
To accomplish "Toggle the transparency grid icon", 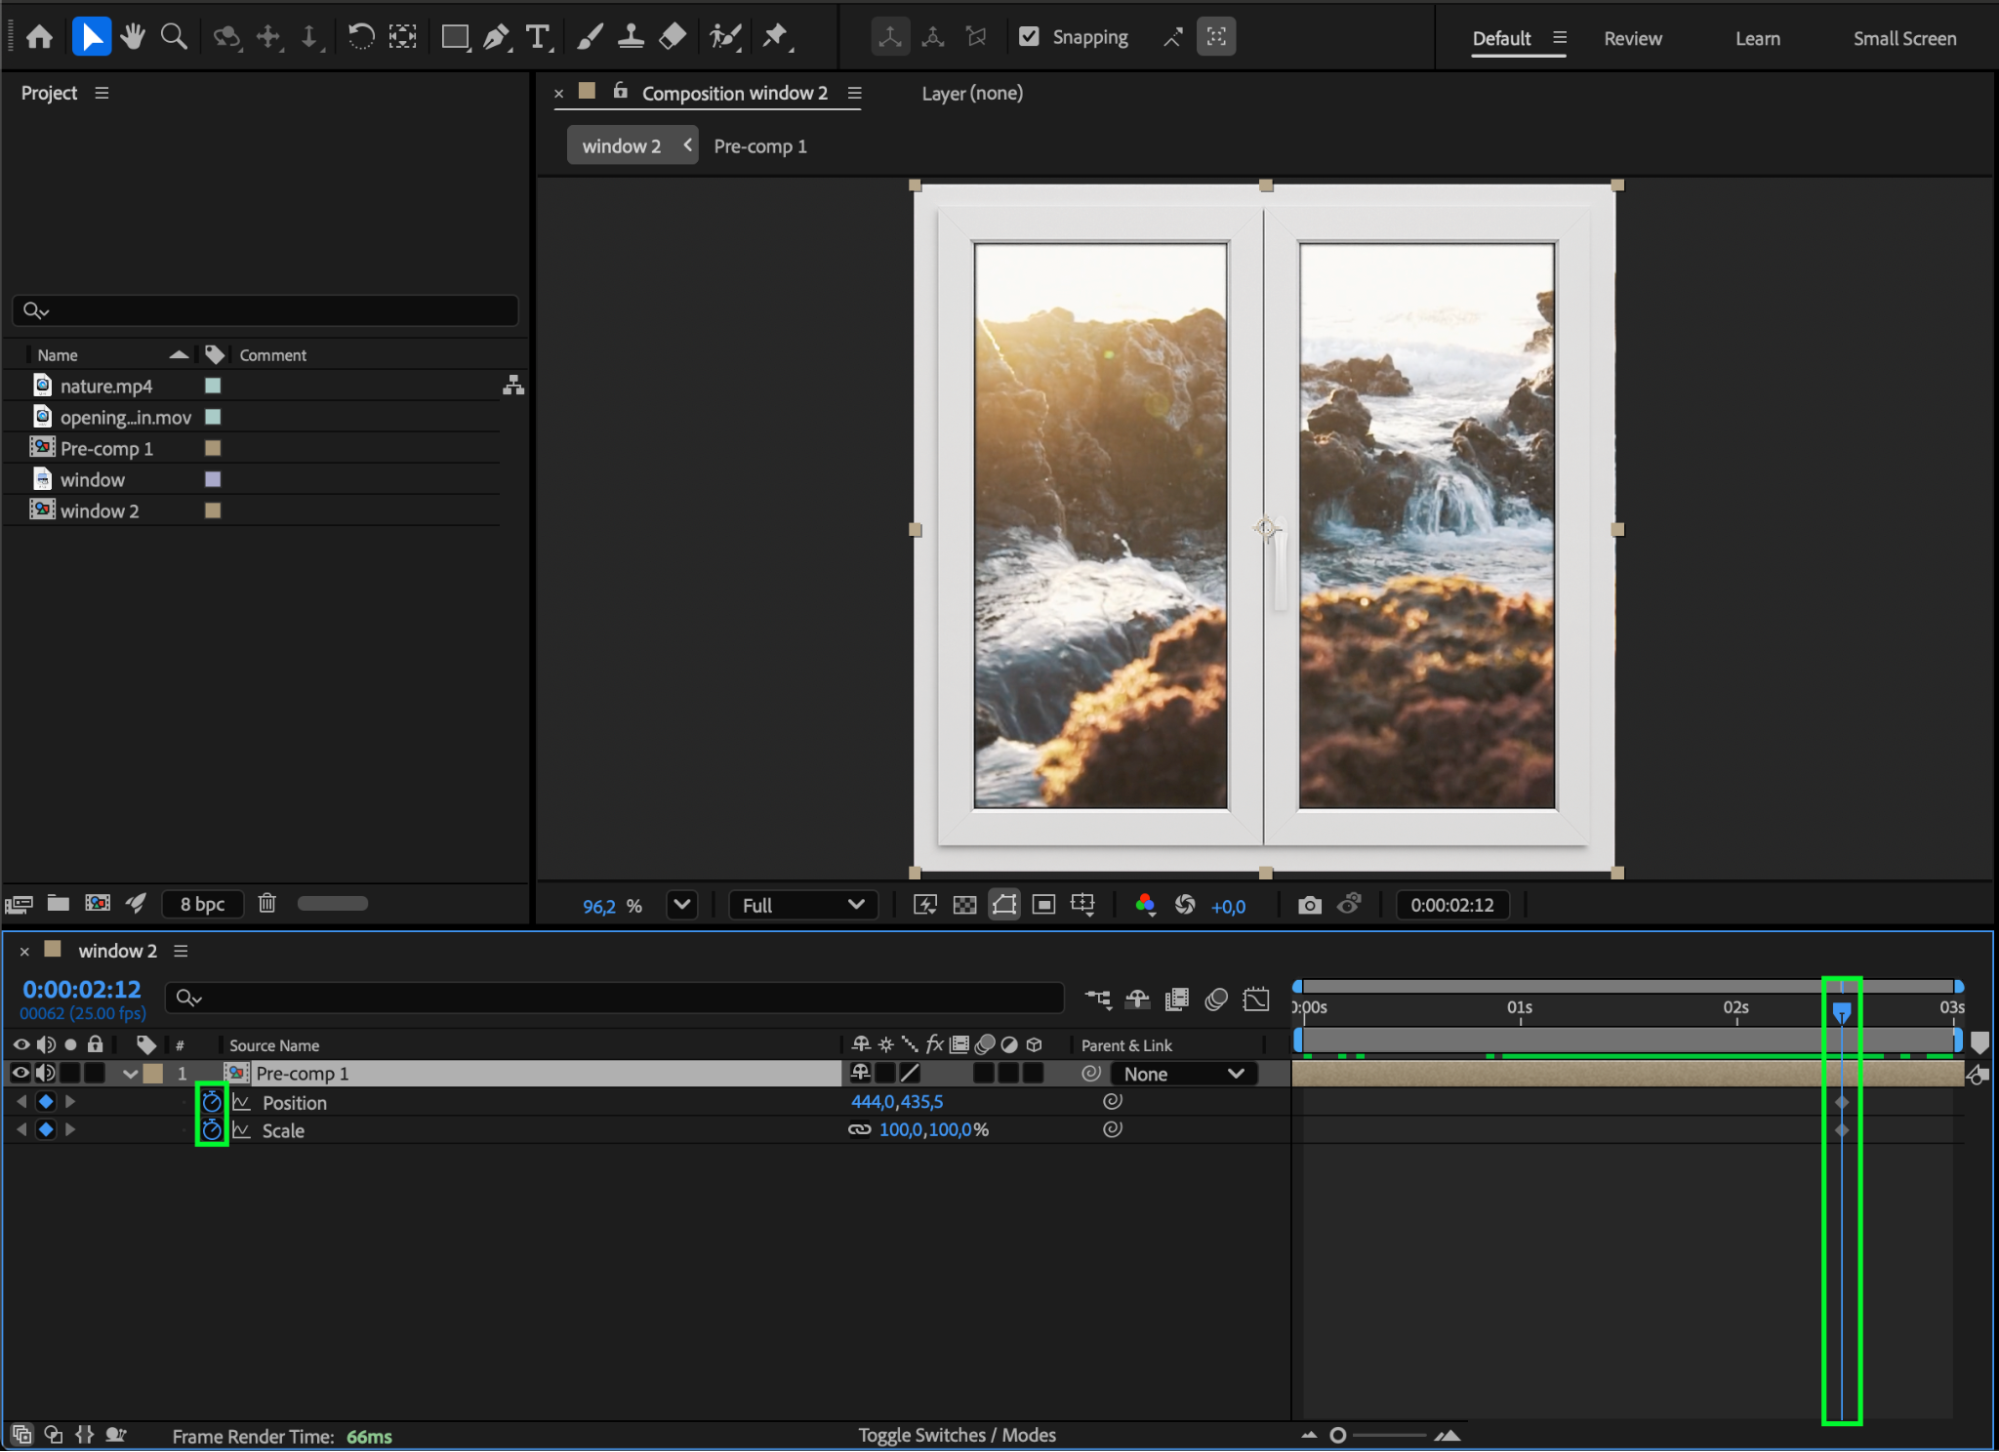I will pos(964,905).
